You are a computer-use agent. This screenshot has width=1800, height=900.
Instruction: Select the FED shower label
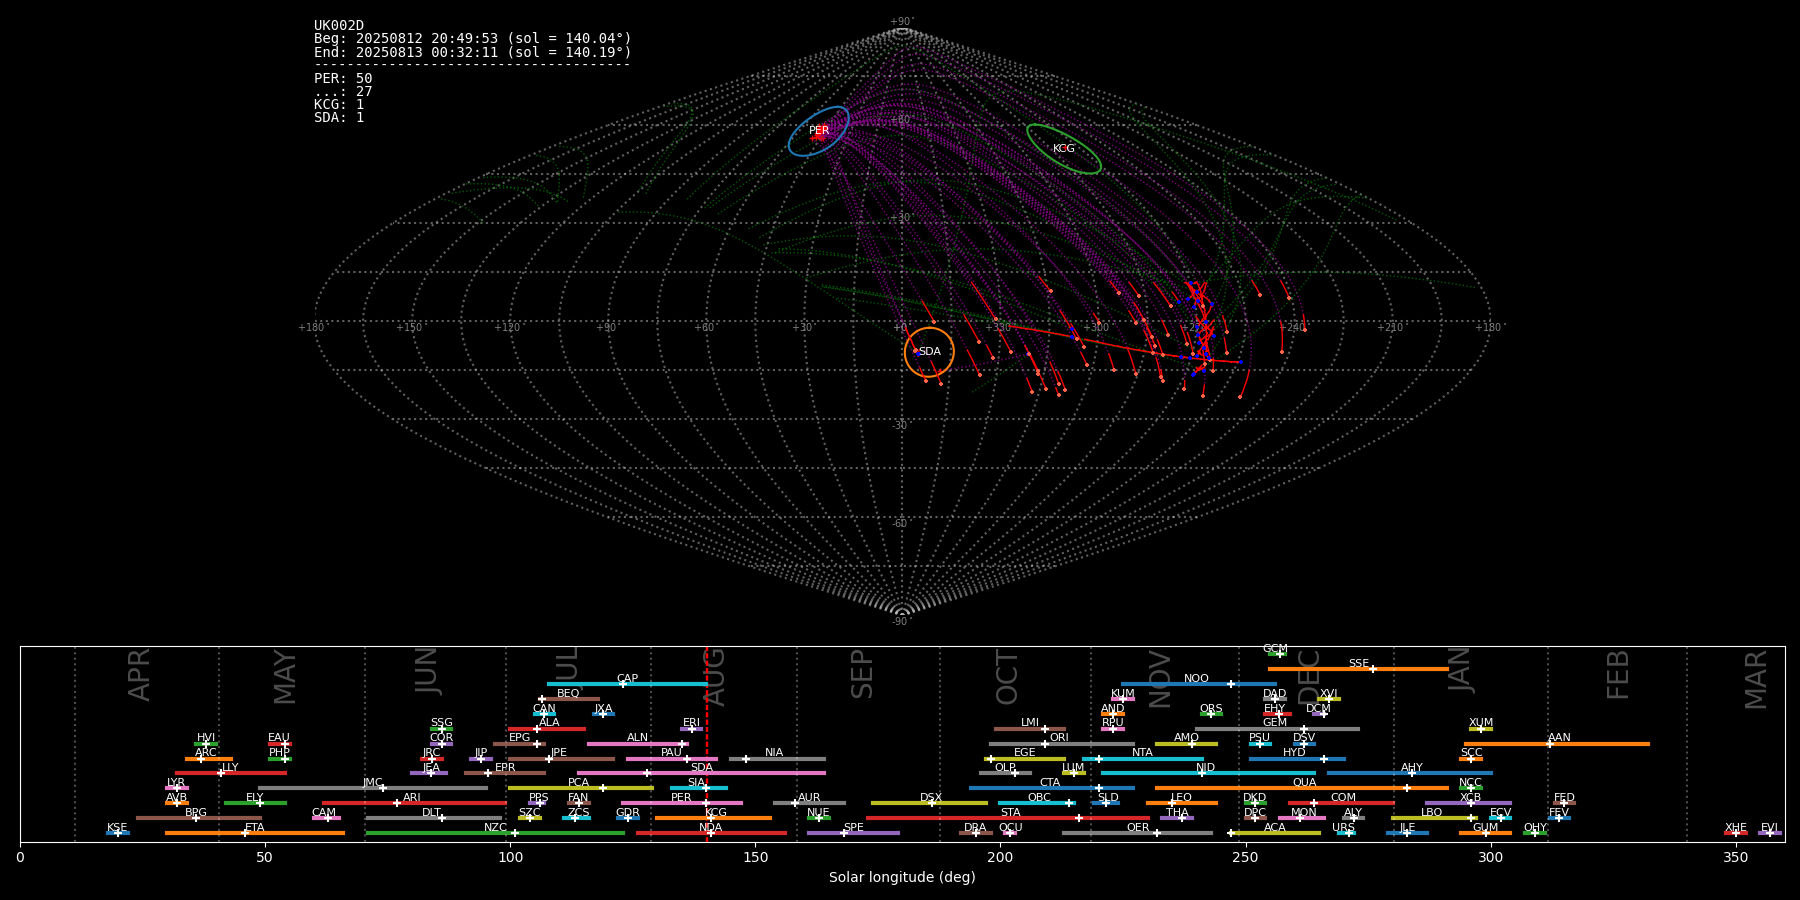pos(1564,797)
